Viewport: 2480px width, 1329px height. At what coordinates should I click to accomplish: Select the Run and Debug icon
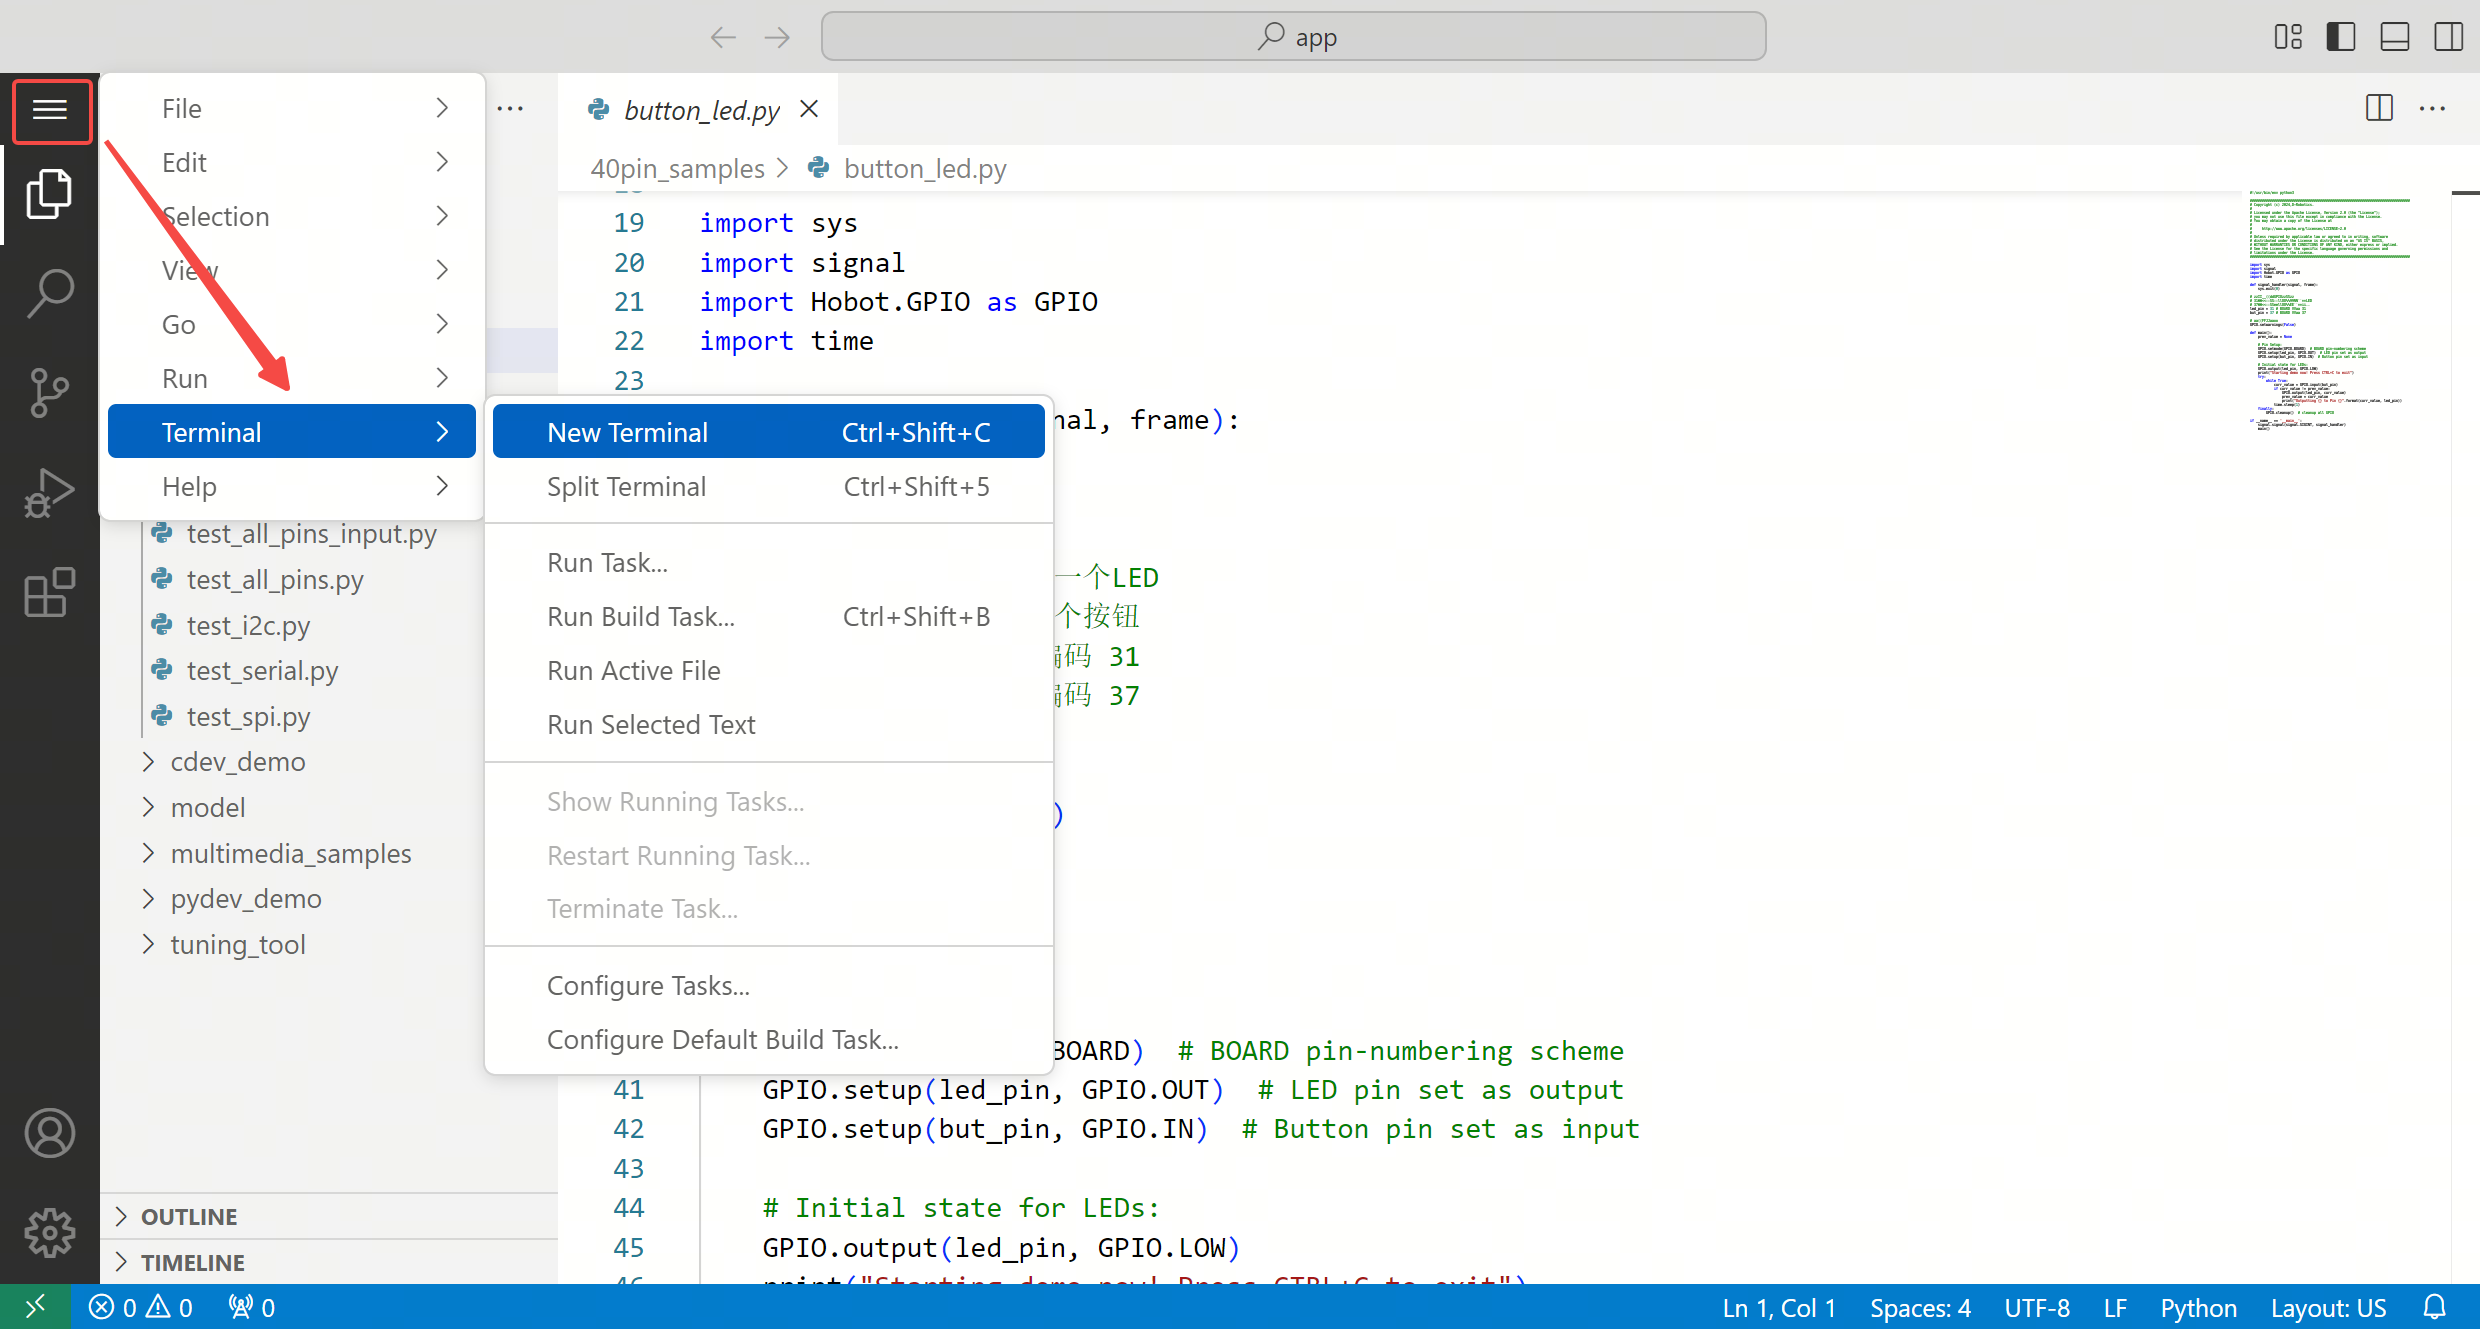coord(49,492)
